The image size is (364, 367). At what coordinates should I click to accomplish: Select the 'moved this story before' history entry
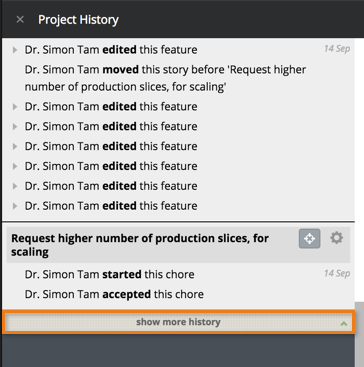click(x=165, y=78)
